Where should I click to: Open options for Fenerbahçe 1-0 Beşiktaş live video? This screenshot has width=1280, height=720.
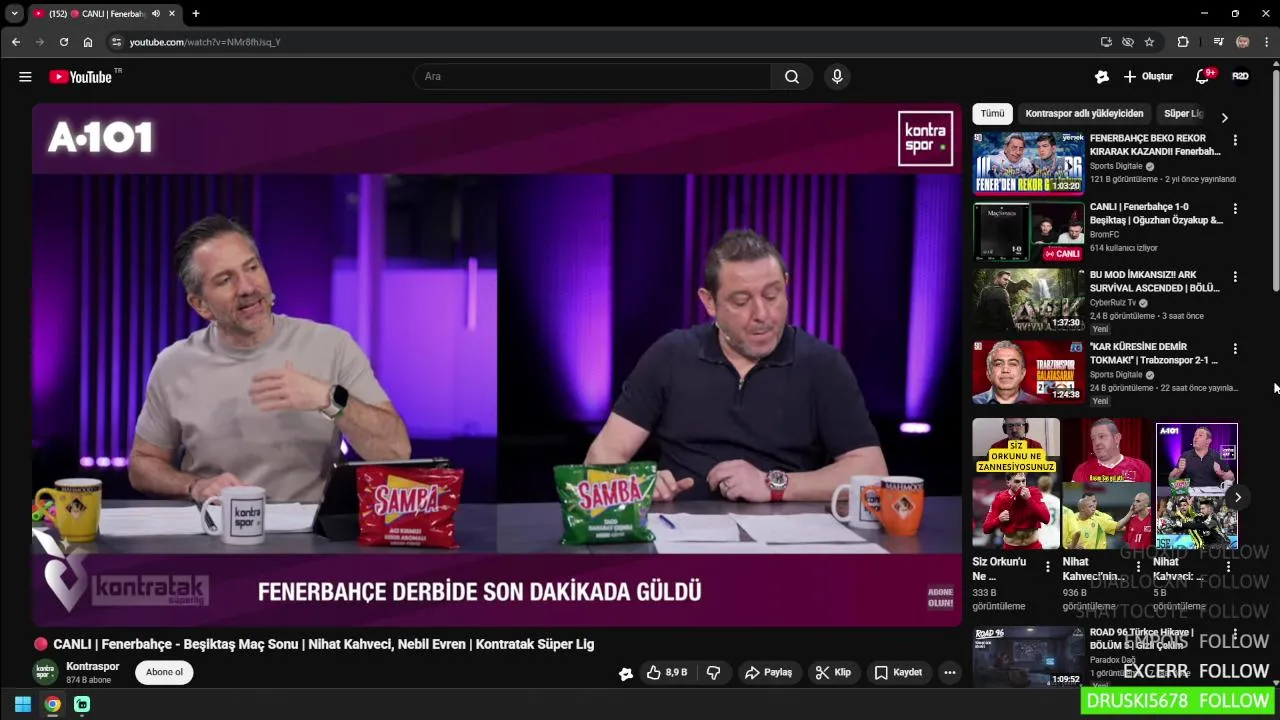point(1235,209)
